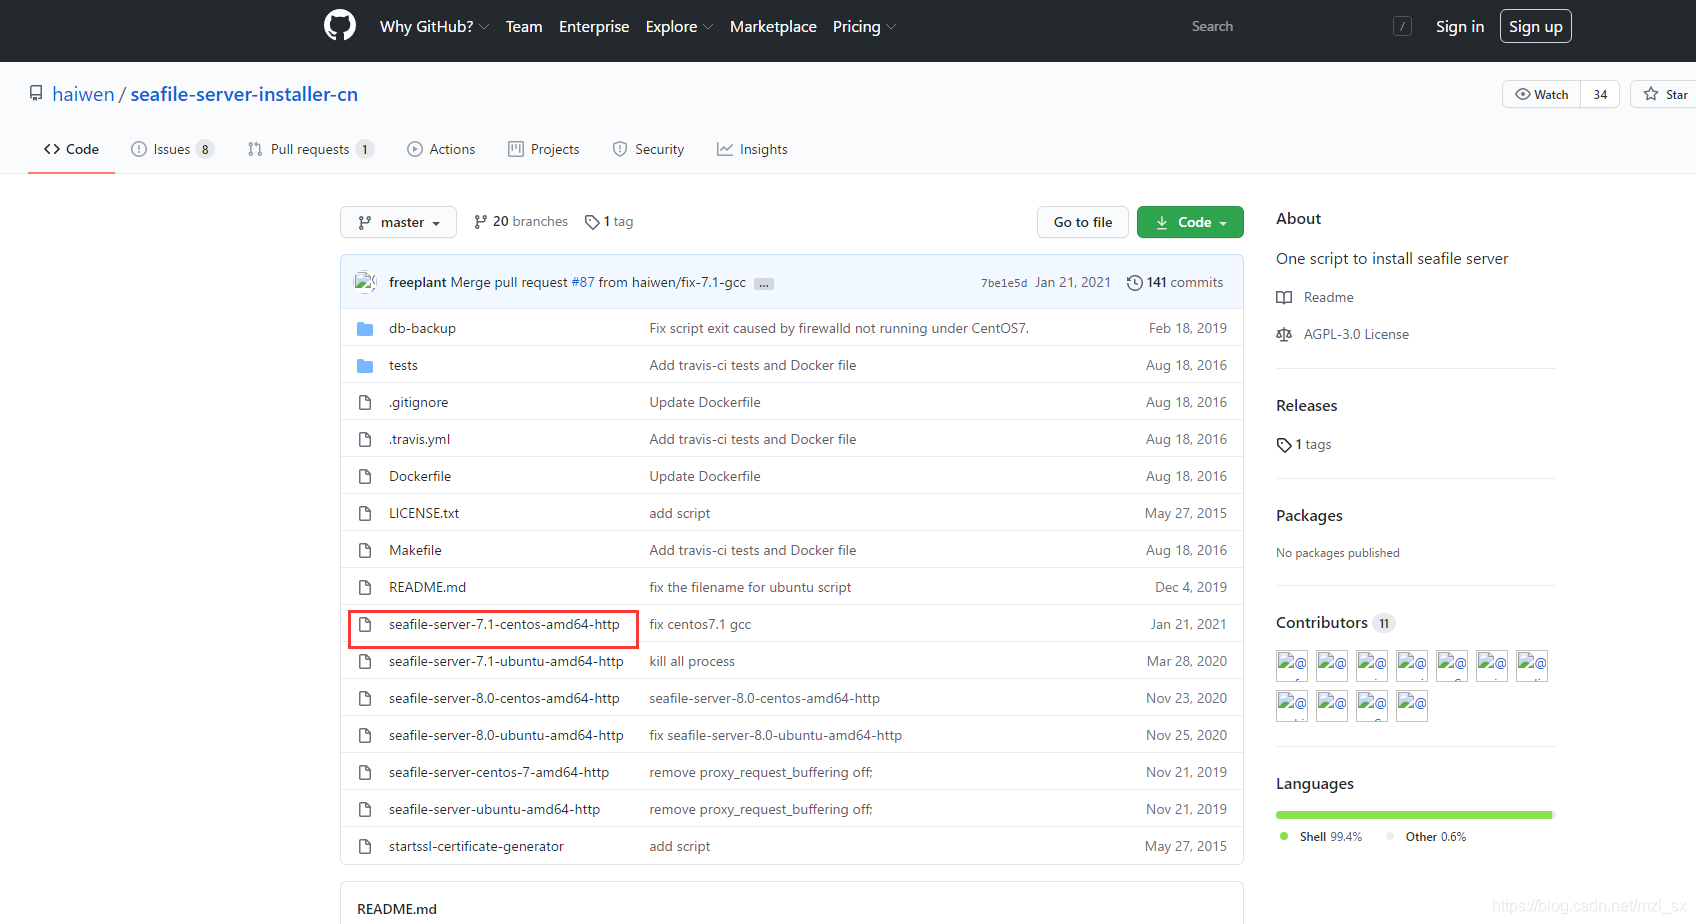Image resolution: width=1696 pixels, height=924 pixels.
Task: Open the seafile-server-installer-cn repo link
Action: 244,94
